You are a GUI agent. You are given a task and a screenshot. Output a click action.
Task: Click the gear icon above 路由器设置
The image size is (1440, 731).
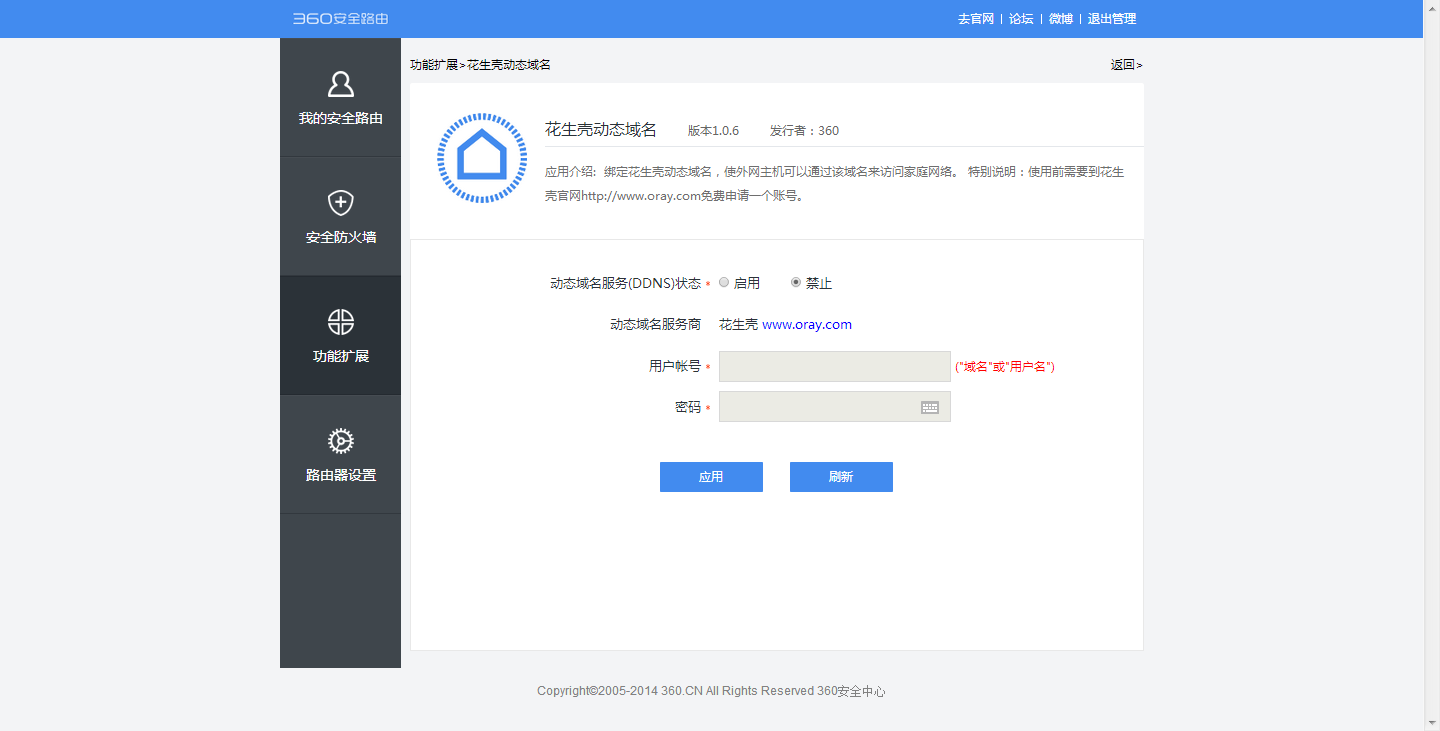pyautogui.click(x=341, y=441)
